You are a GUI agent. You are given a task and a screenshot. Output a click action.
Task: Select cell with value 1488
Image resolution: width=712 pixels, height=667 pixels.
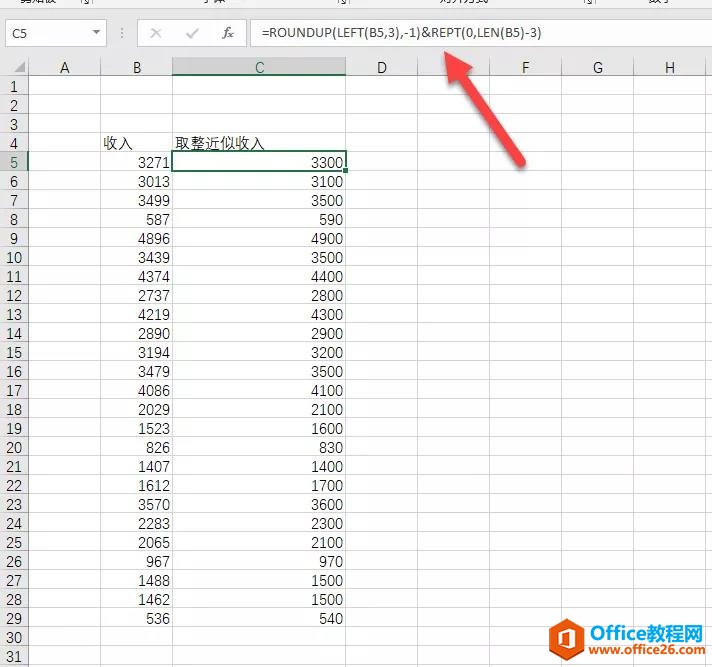click(x=137, y=580)
